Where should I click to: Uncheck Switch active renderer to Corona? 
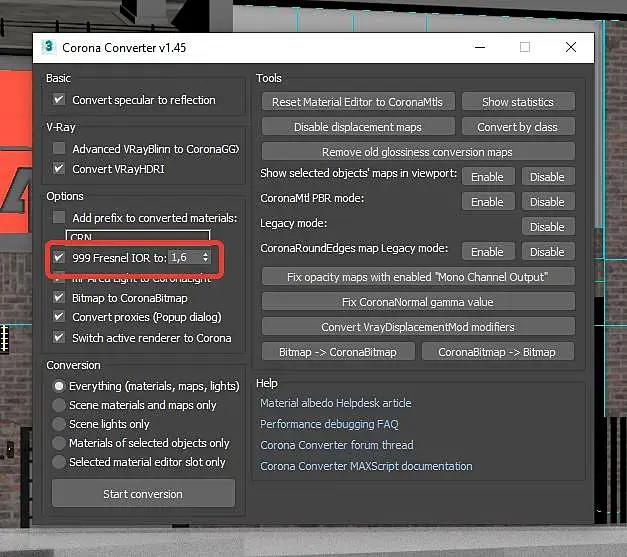coord(59,337)
